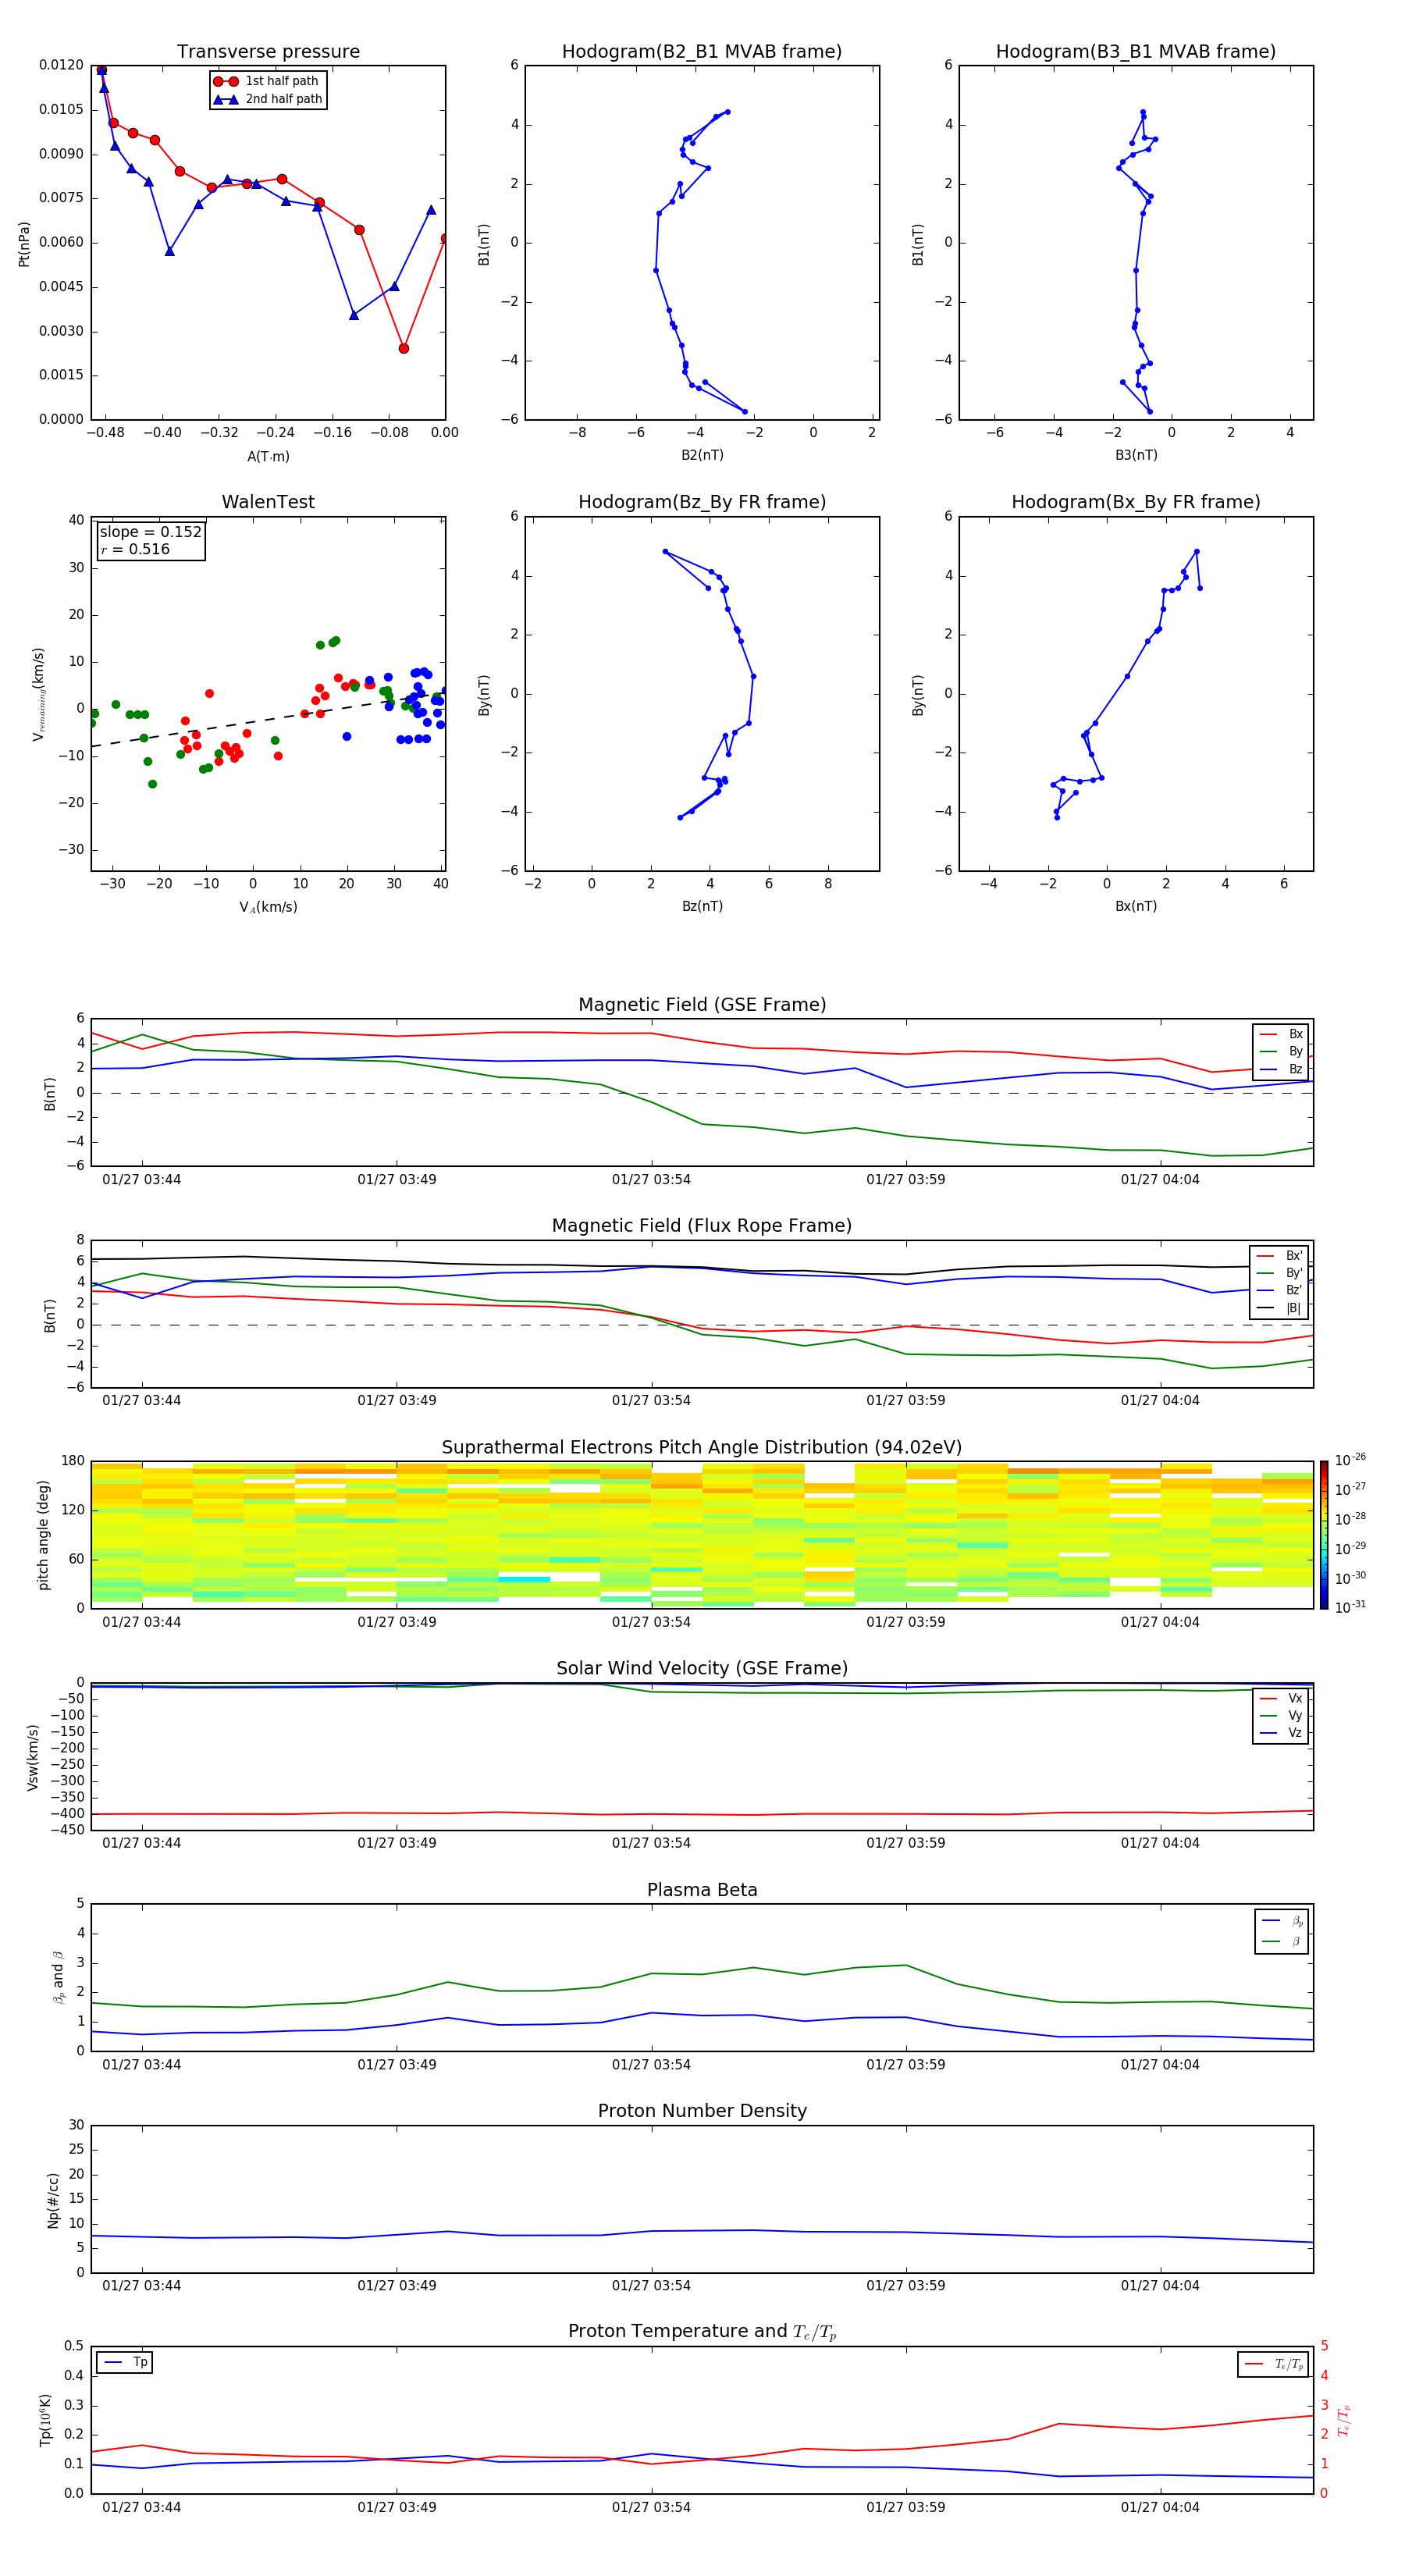
Task: Click the 'Transverse pressure' plot title
Action: [268, 51]
